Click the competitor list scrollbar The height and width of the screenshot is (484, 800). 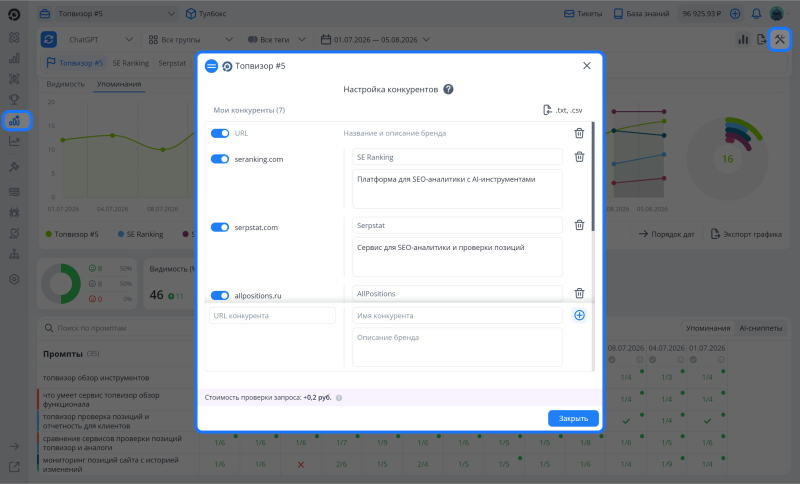point(592,176)
